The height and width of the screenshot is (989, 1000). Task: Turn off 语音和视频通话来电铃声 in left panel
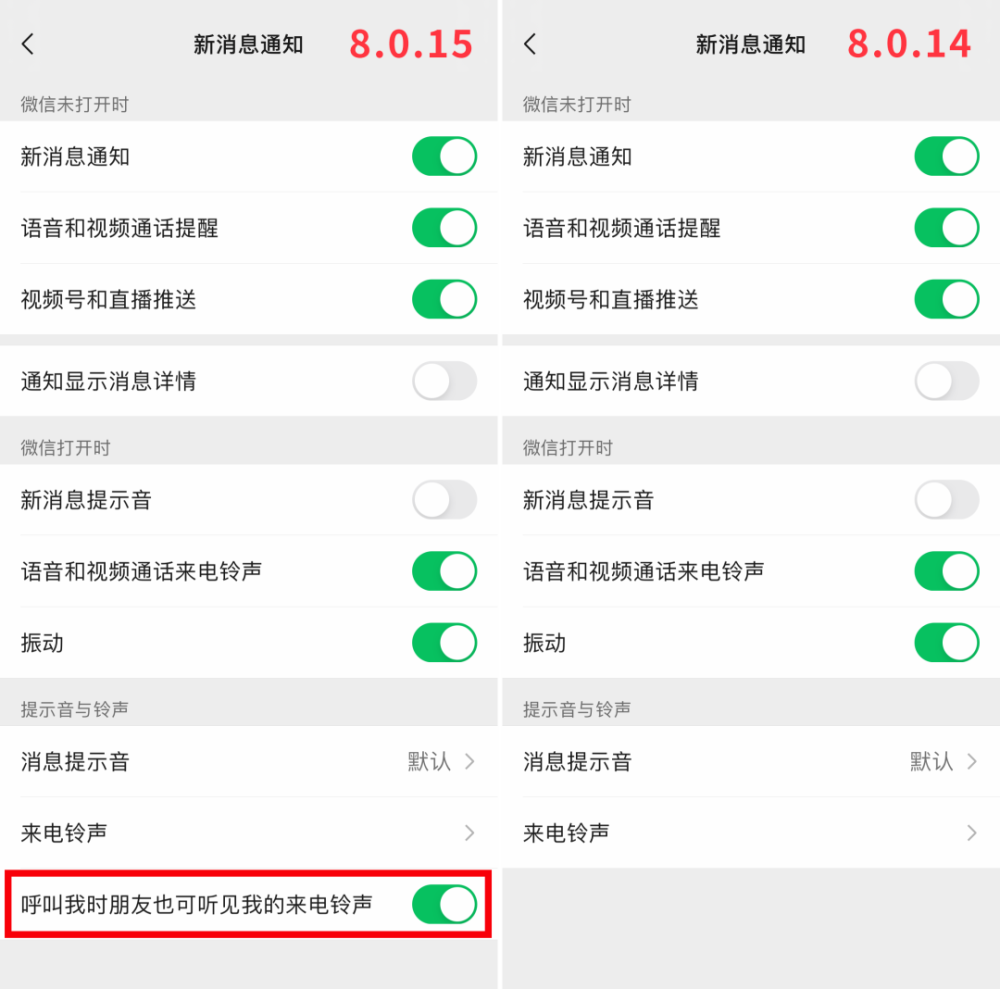point(445,571)
